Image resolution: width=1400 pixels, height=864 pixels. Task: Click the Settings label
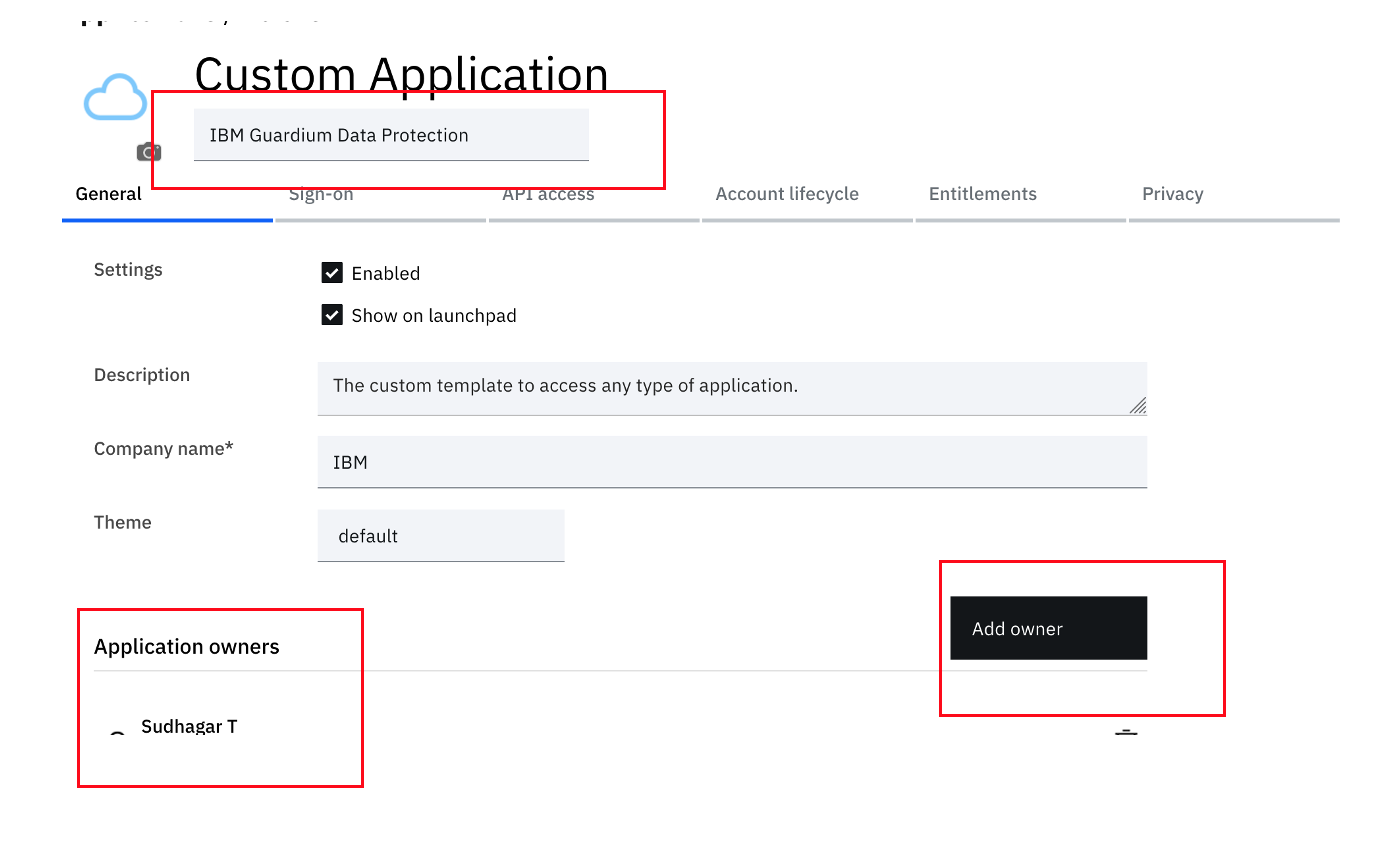tap(128, 270)
